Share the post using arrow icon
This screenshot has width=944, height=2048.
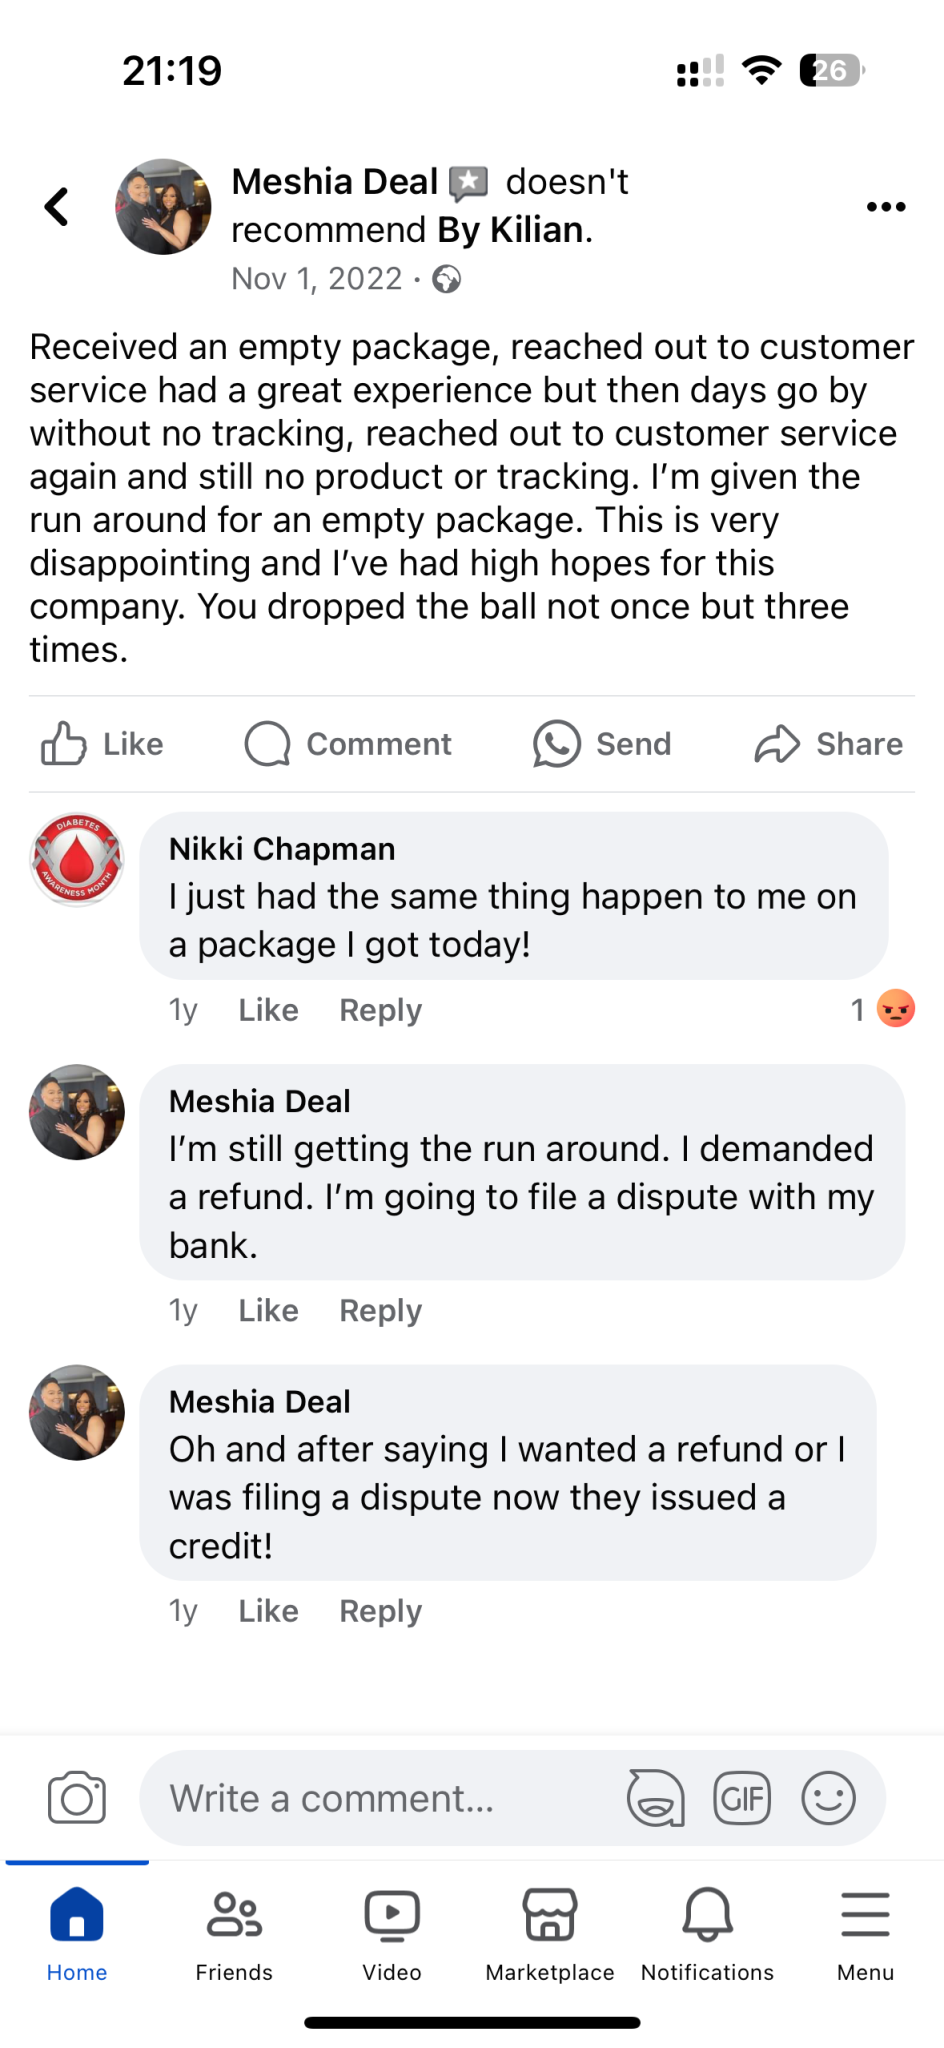pos(777,744)
